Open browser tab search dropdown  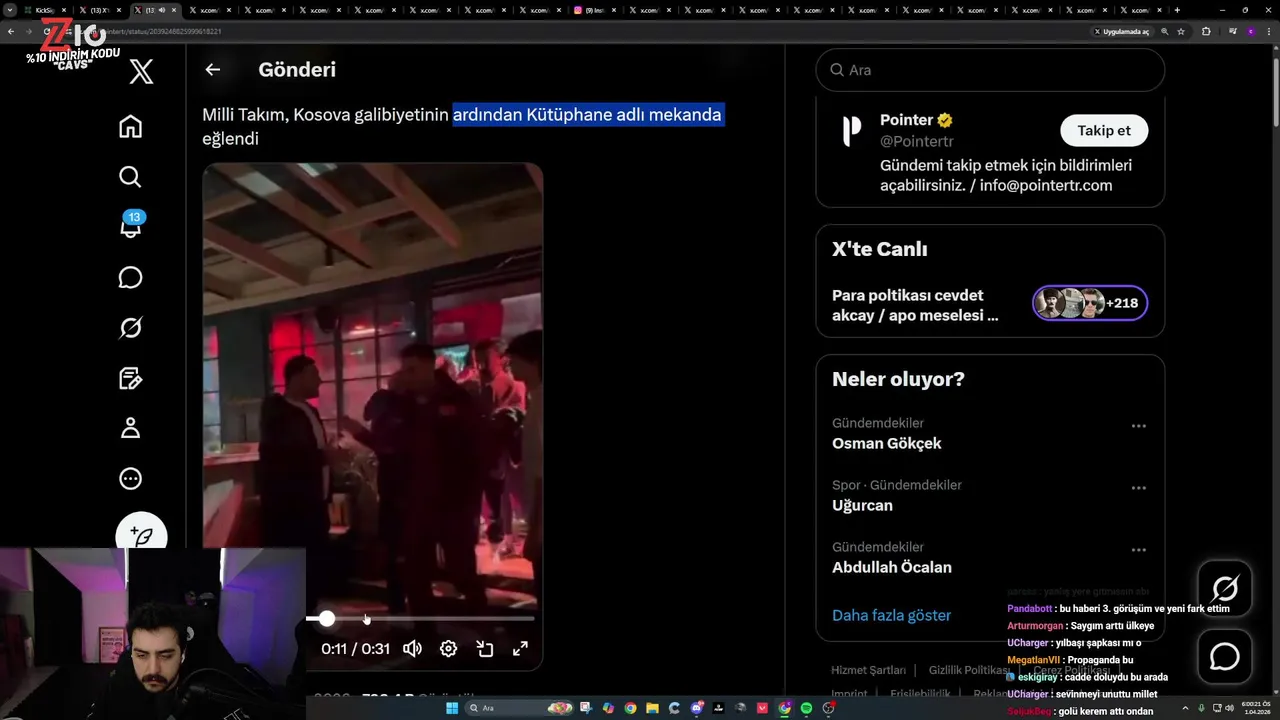click(10, 10)
